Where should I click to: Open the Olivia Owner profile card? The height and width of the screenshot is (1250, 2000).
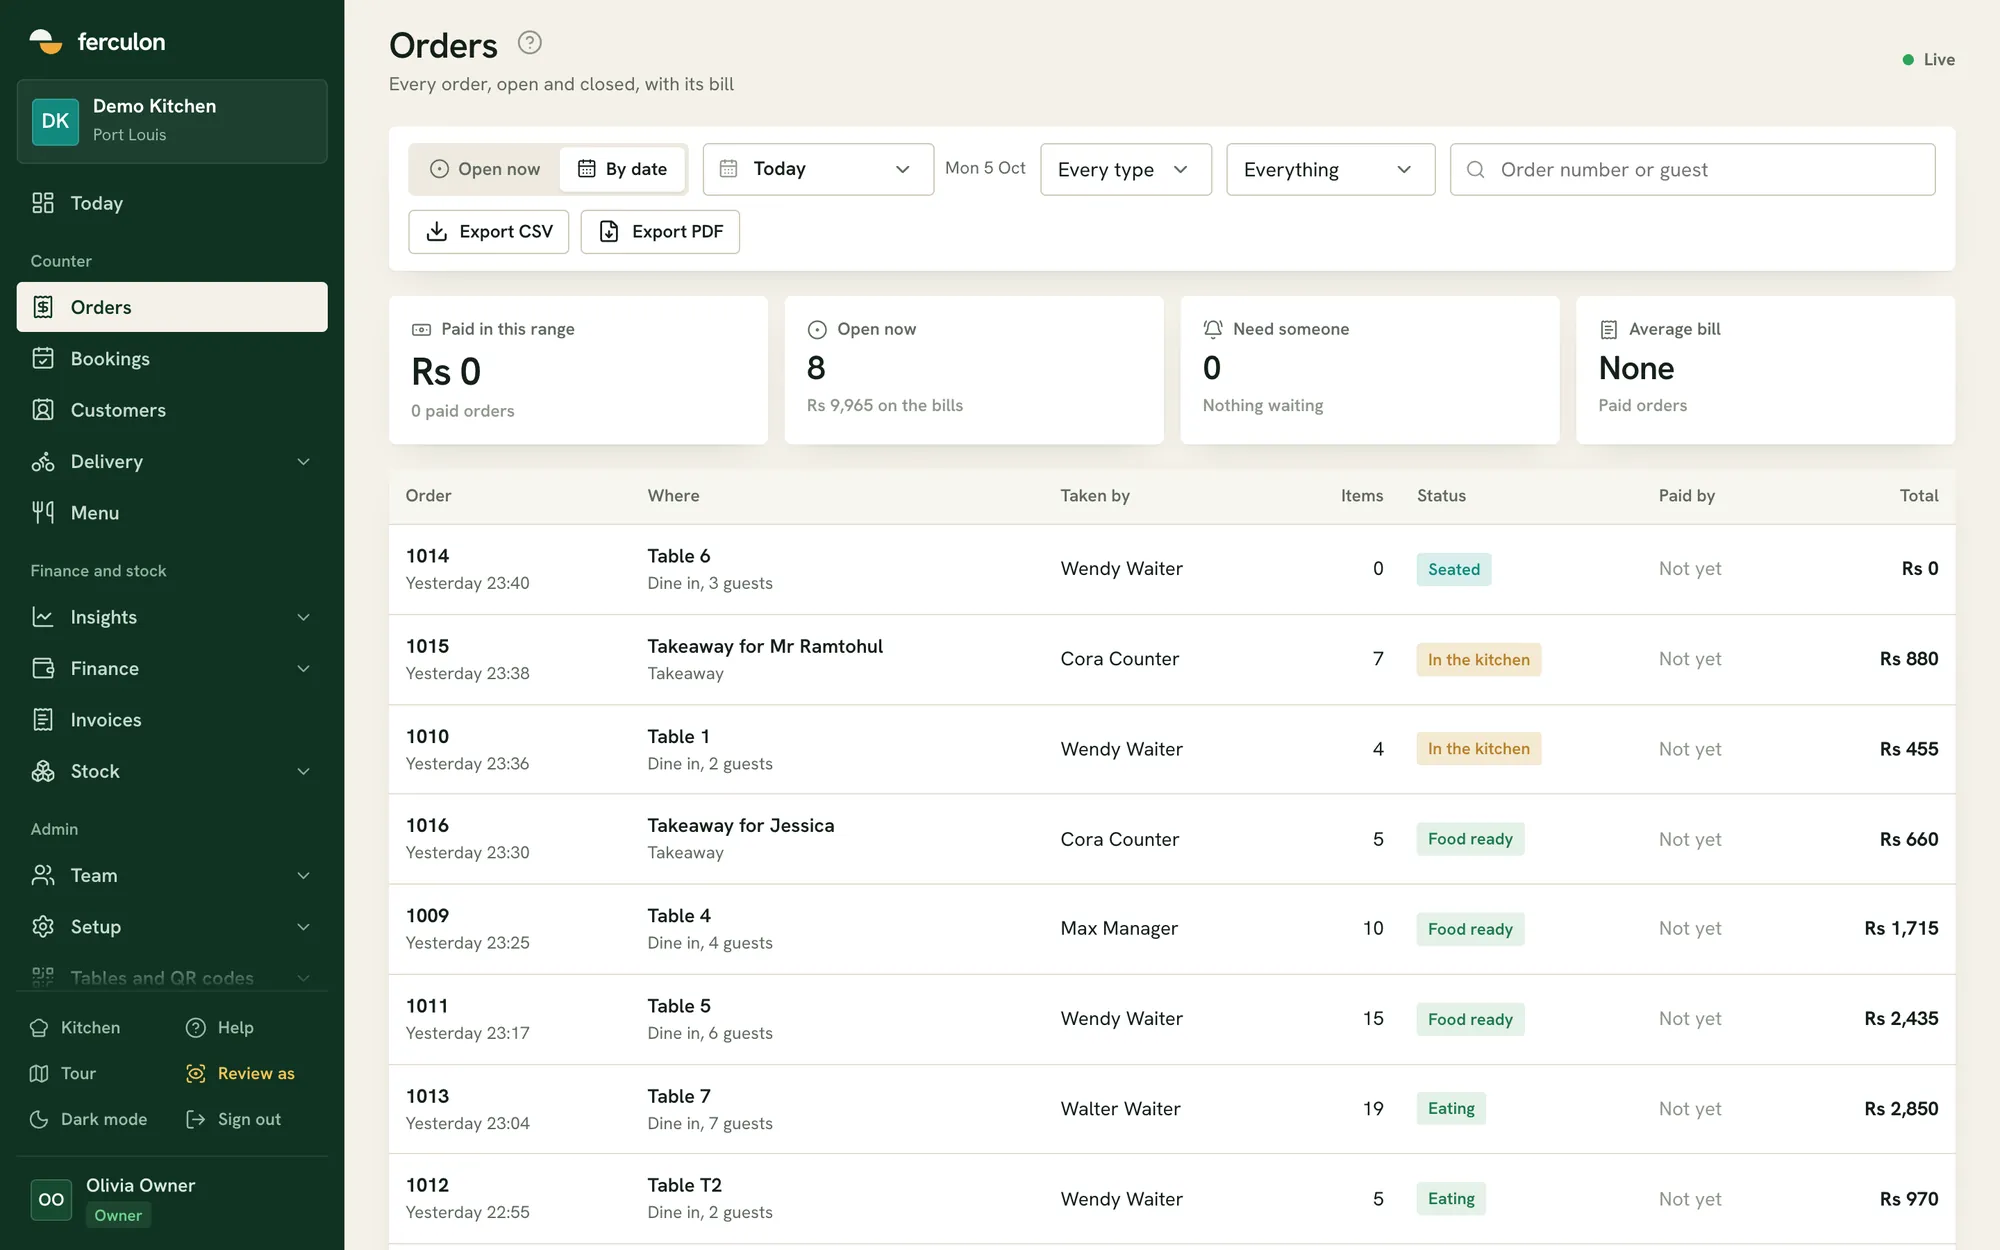tap(172, 1199)
